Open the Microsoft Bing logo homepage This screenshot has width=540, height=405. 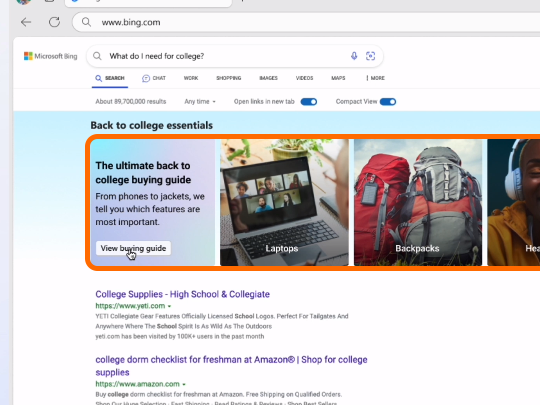51,56
